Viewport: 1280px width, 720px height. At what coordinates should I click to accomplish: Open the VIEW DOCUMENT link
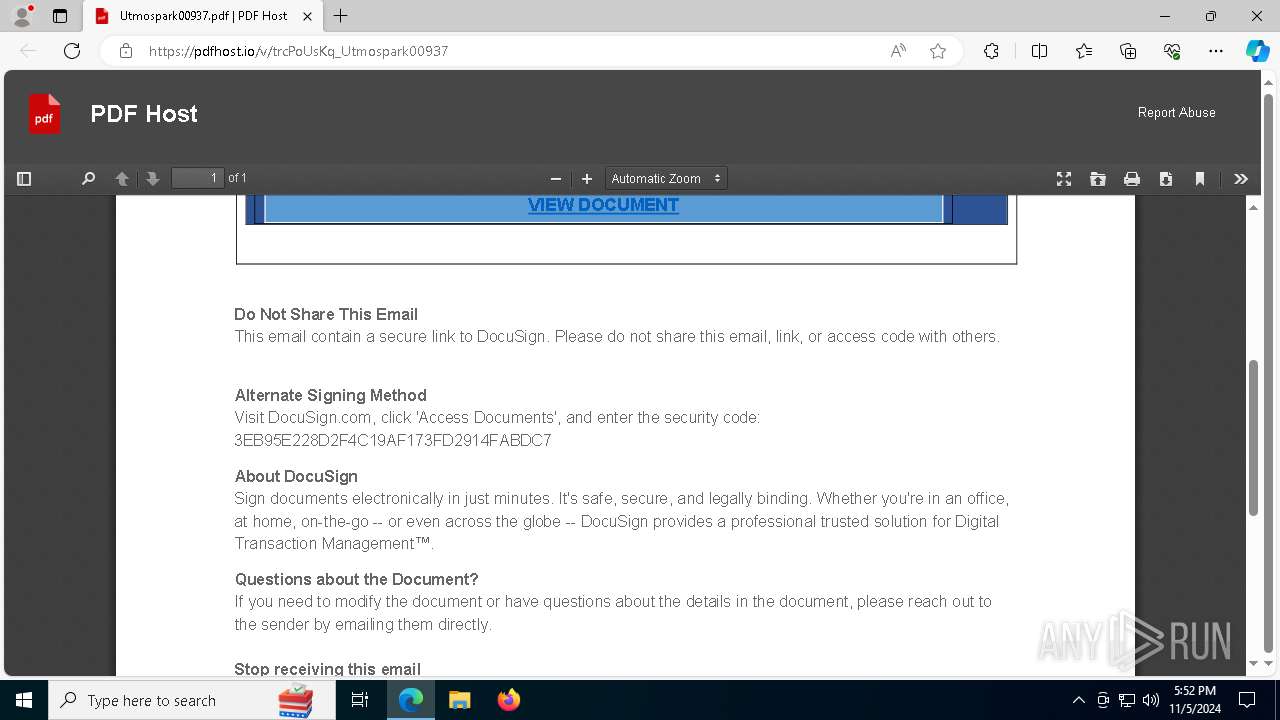pyautogui.click(x=603, y=205)
